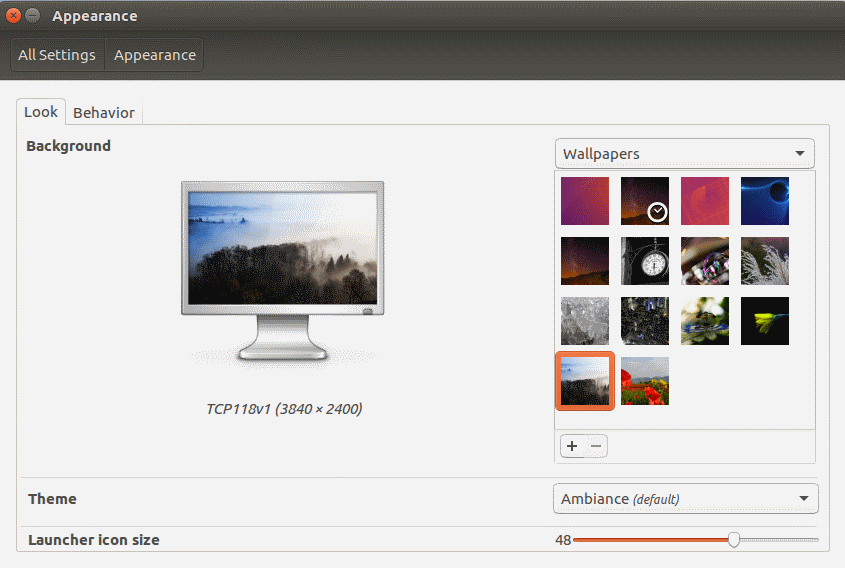Click the minus button to remove a wallpaper

coord(596,446)
